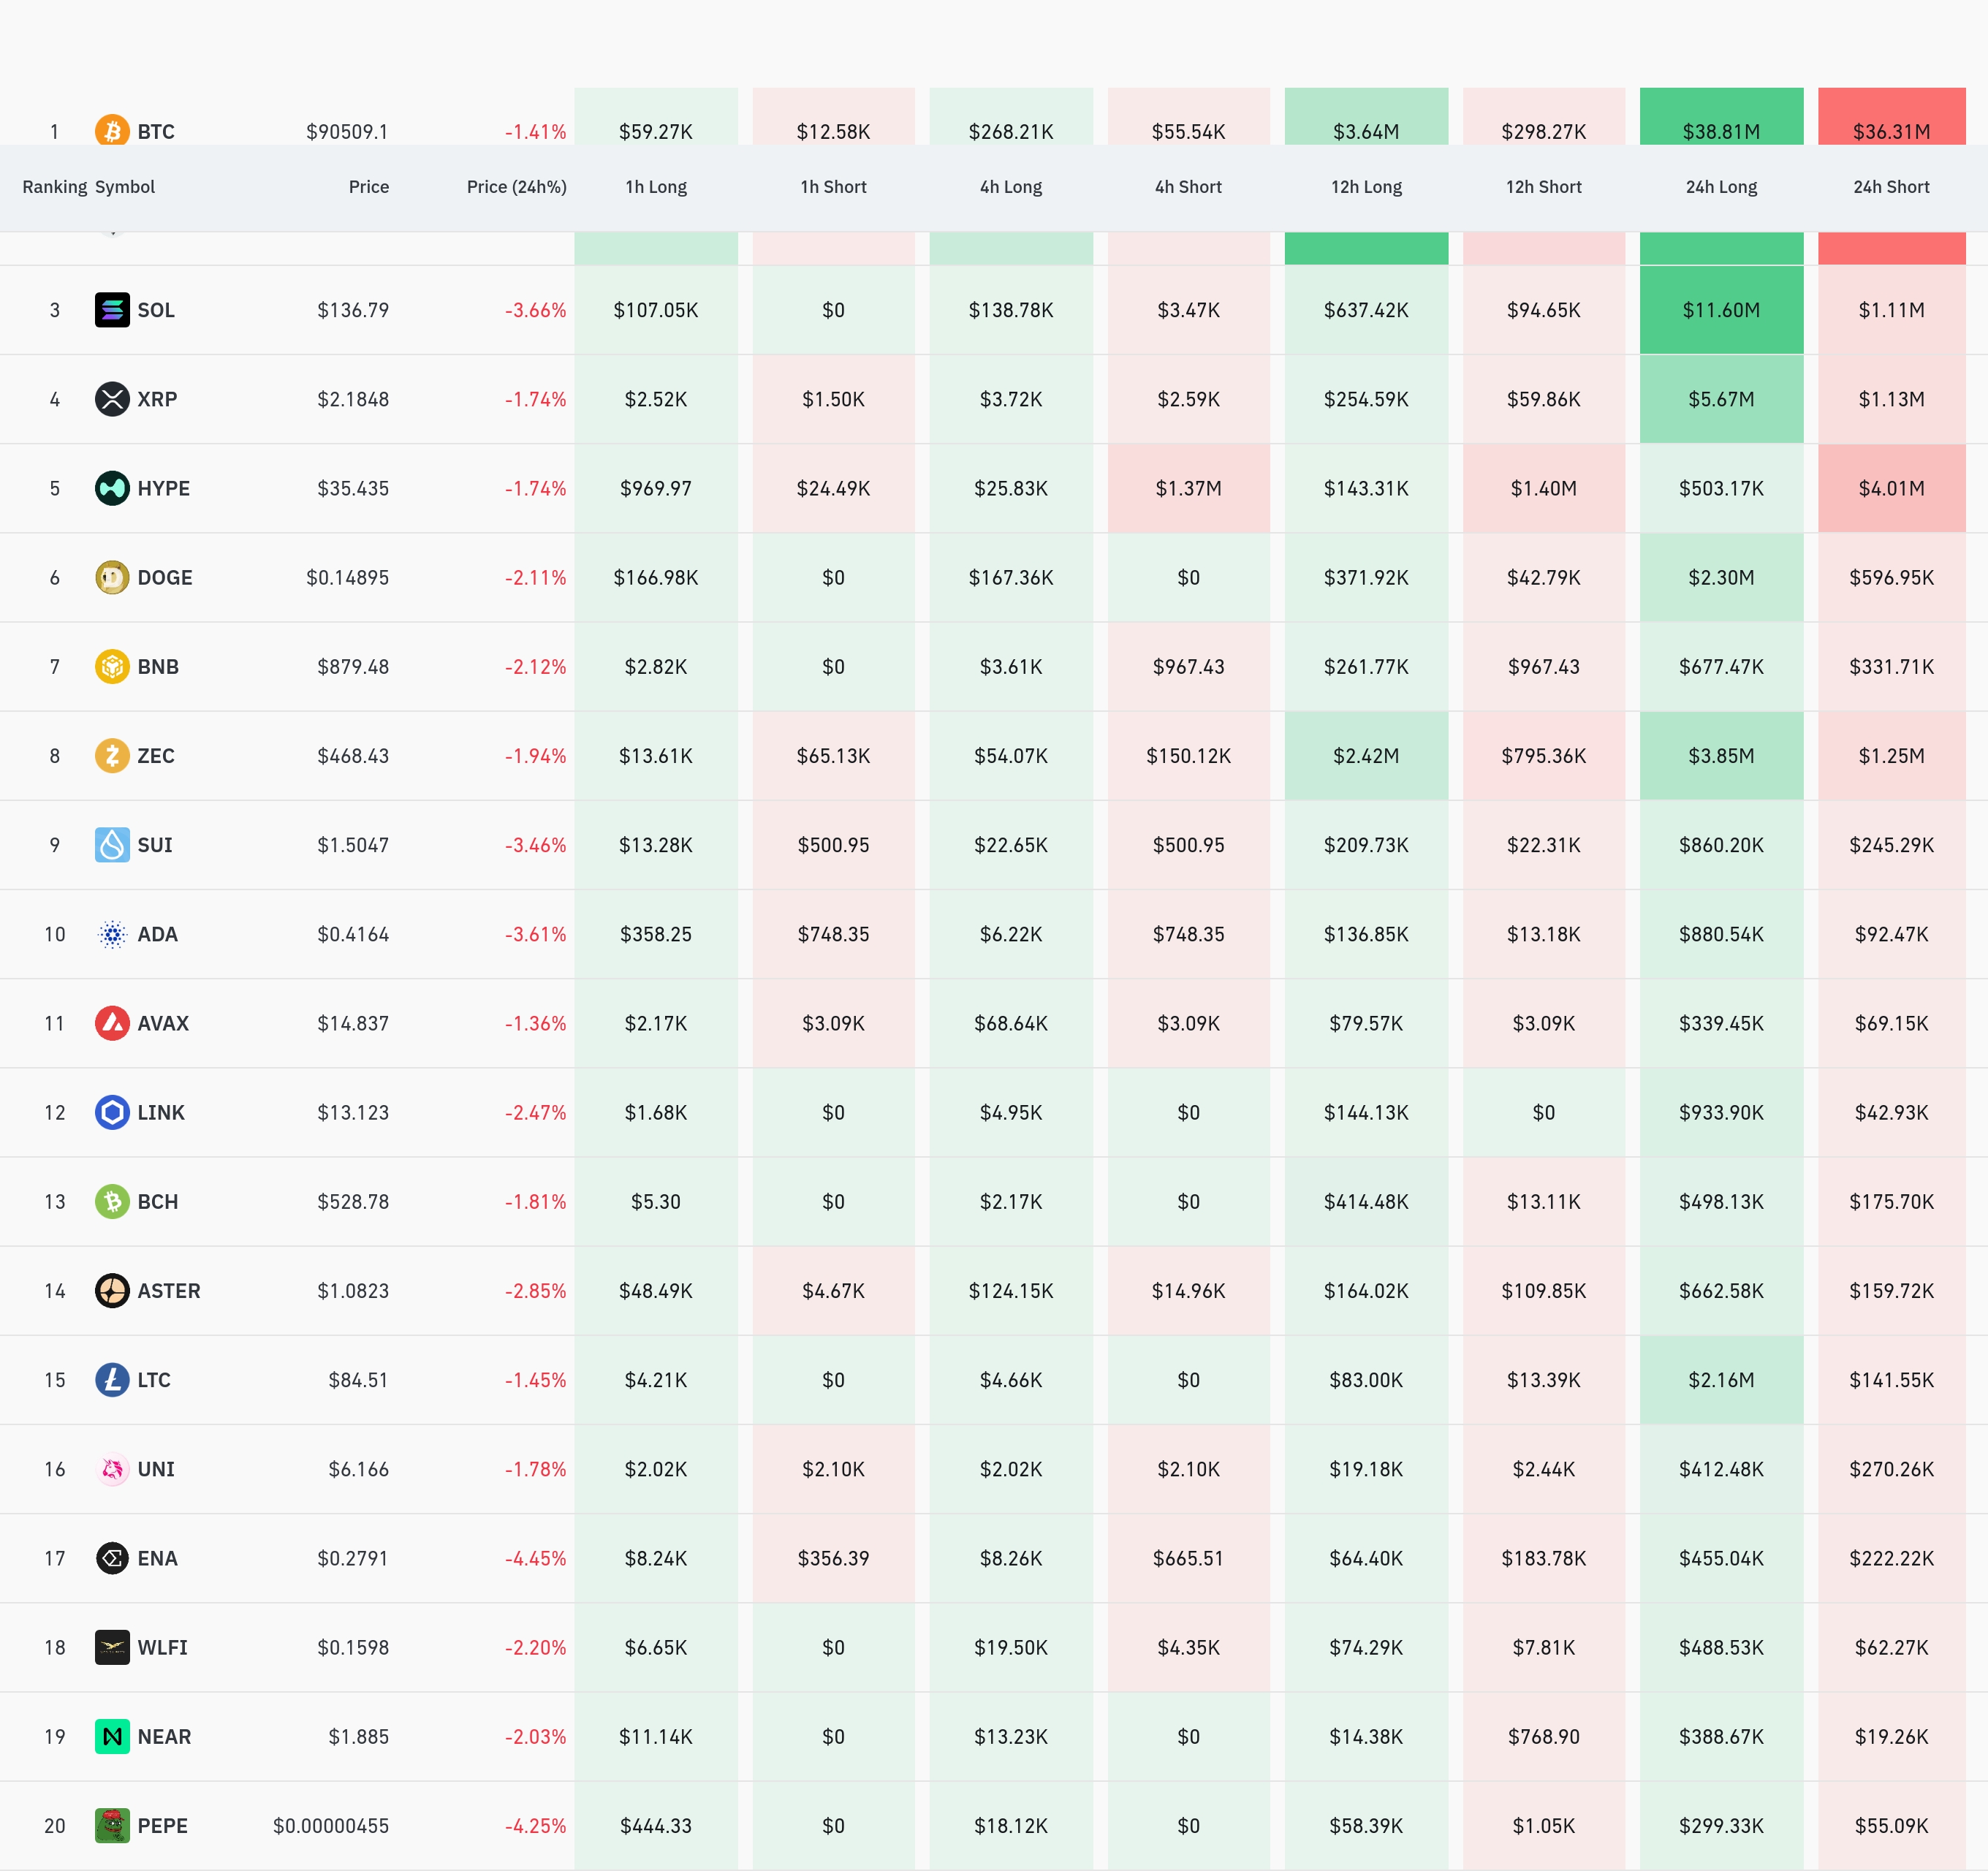Click the Dogecoin DOGE icon
This screenshot has height=1871, width=1988.
point(112,577)
